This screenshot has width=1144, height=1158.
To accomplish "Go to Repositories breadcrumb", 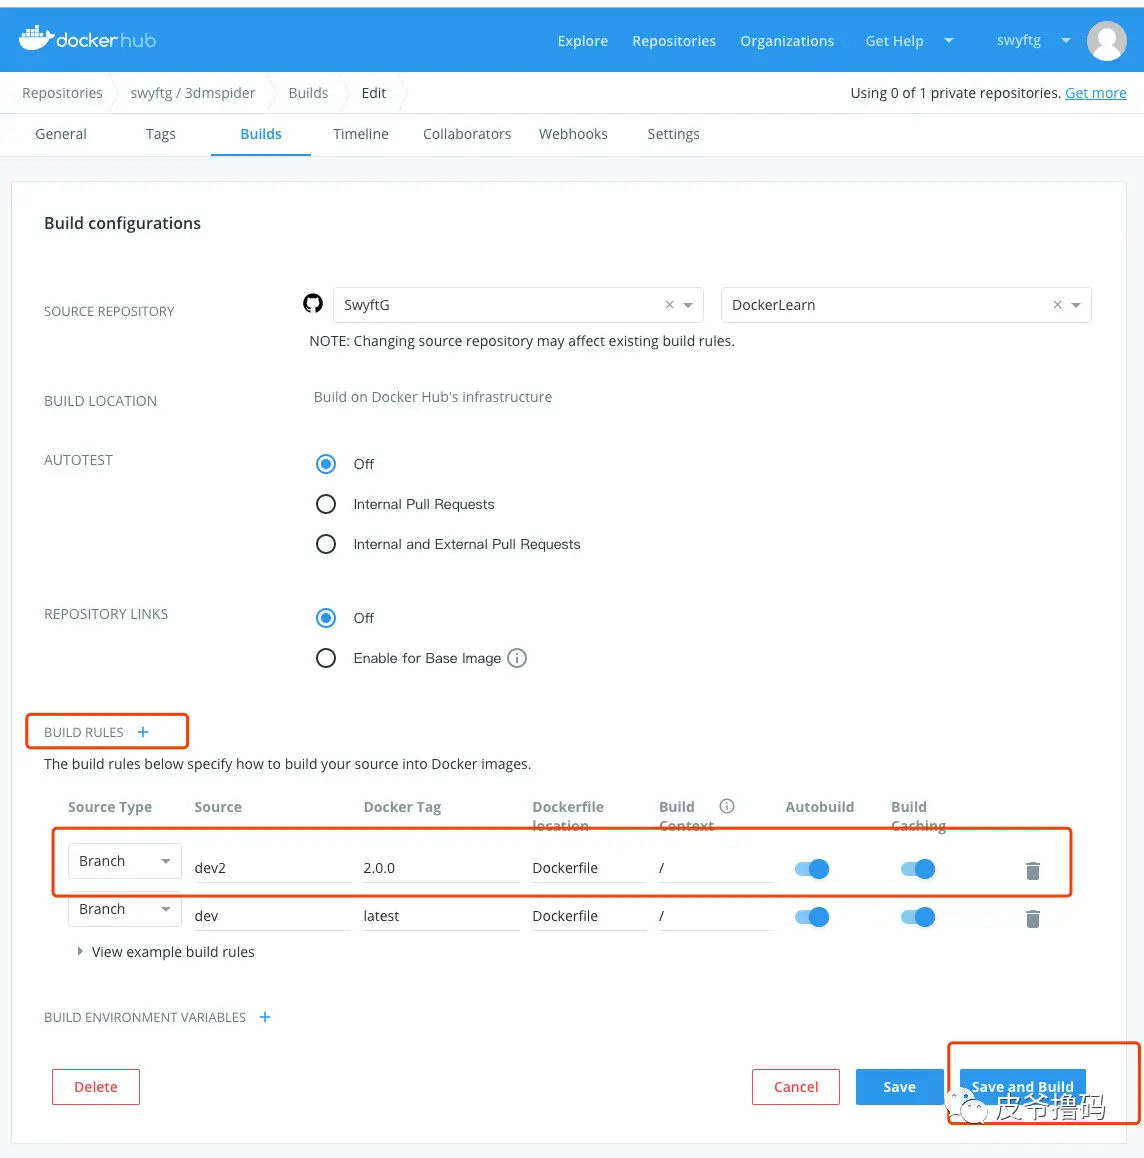I will pos(62,93).
